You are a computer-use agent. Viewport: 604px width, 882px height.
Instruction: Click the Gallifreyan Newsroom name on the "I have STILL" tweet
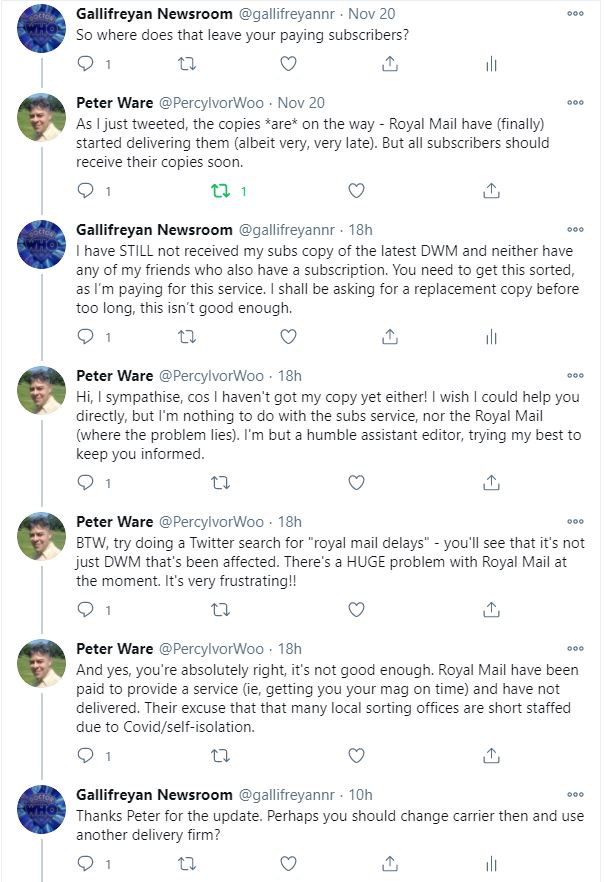point(154,230)
